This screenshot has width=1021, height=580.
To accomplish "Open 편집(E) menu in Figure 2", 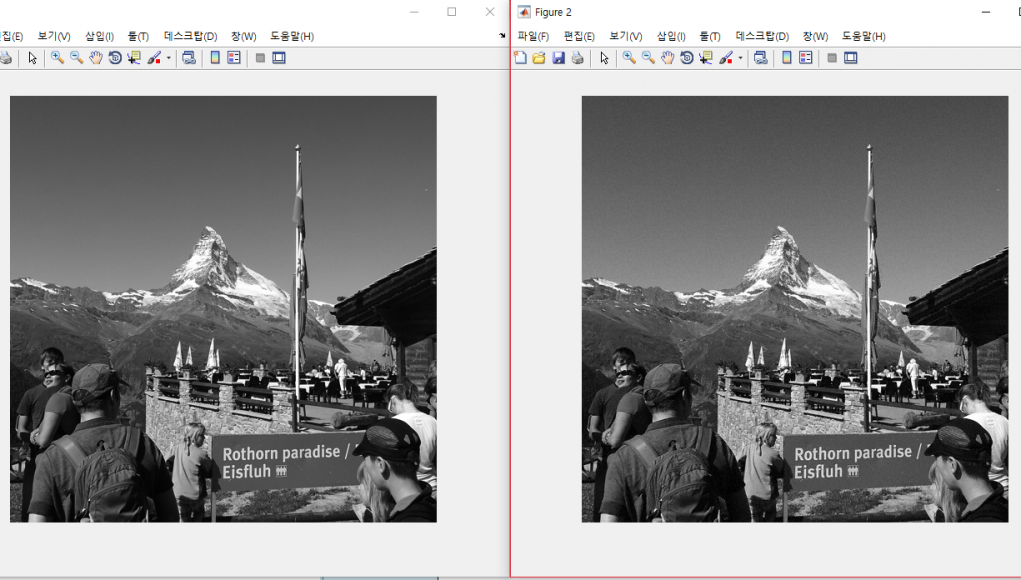I will point(579,36).
